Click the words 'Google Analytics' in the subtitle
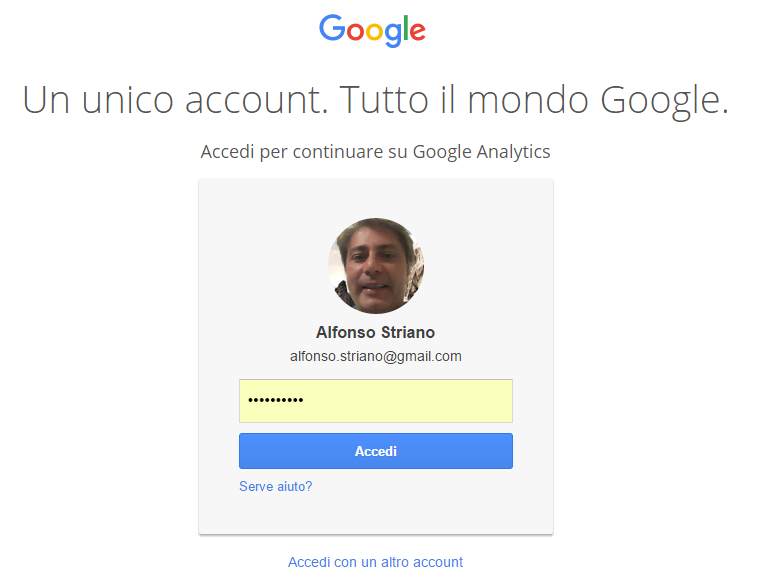This screenshot has width=759, height=582. tap(482, 152)
